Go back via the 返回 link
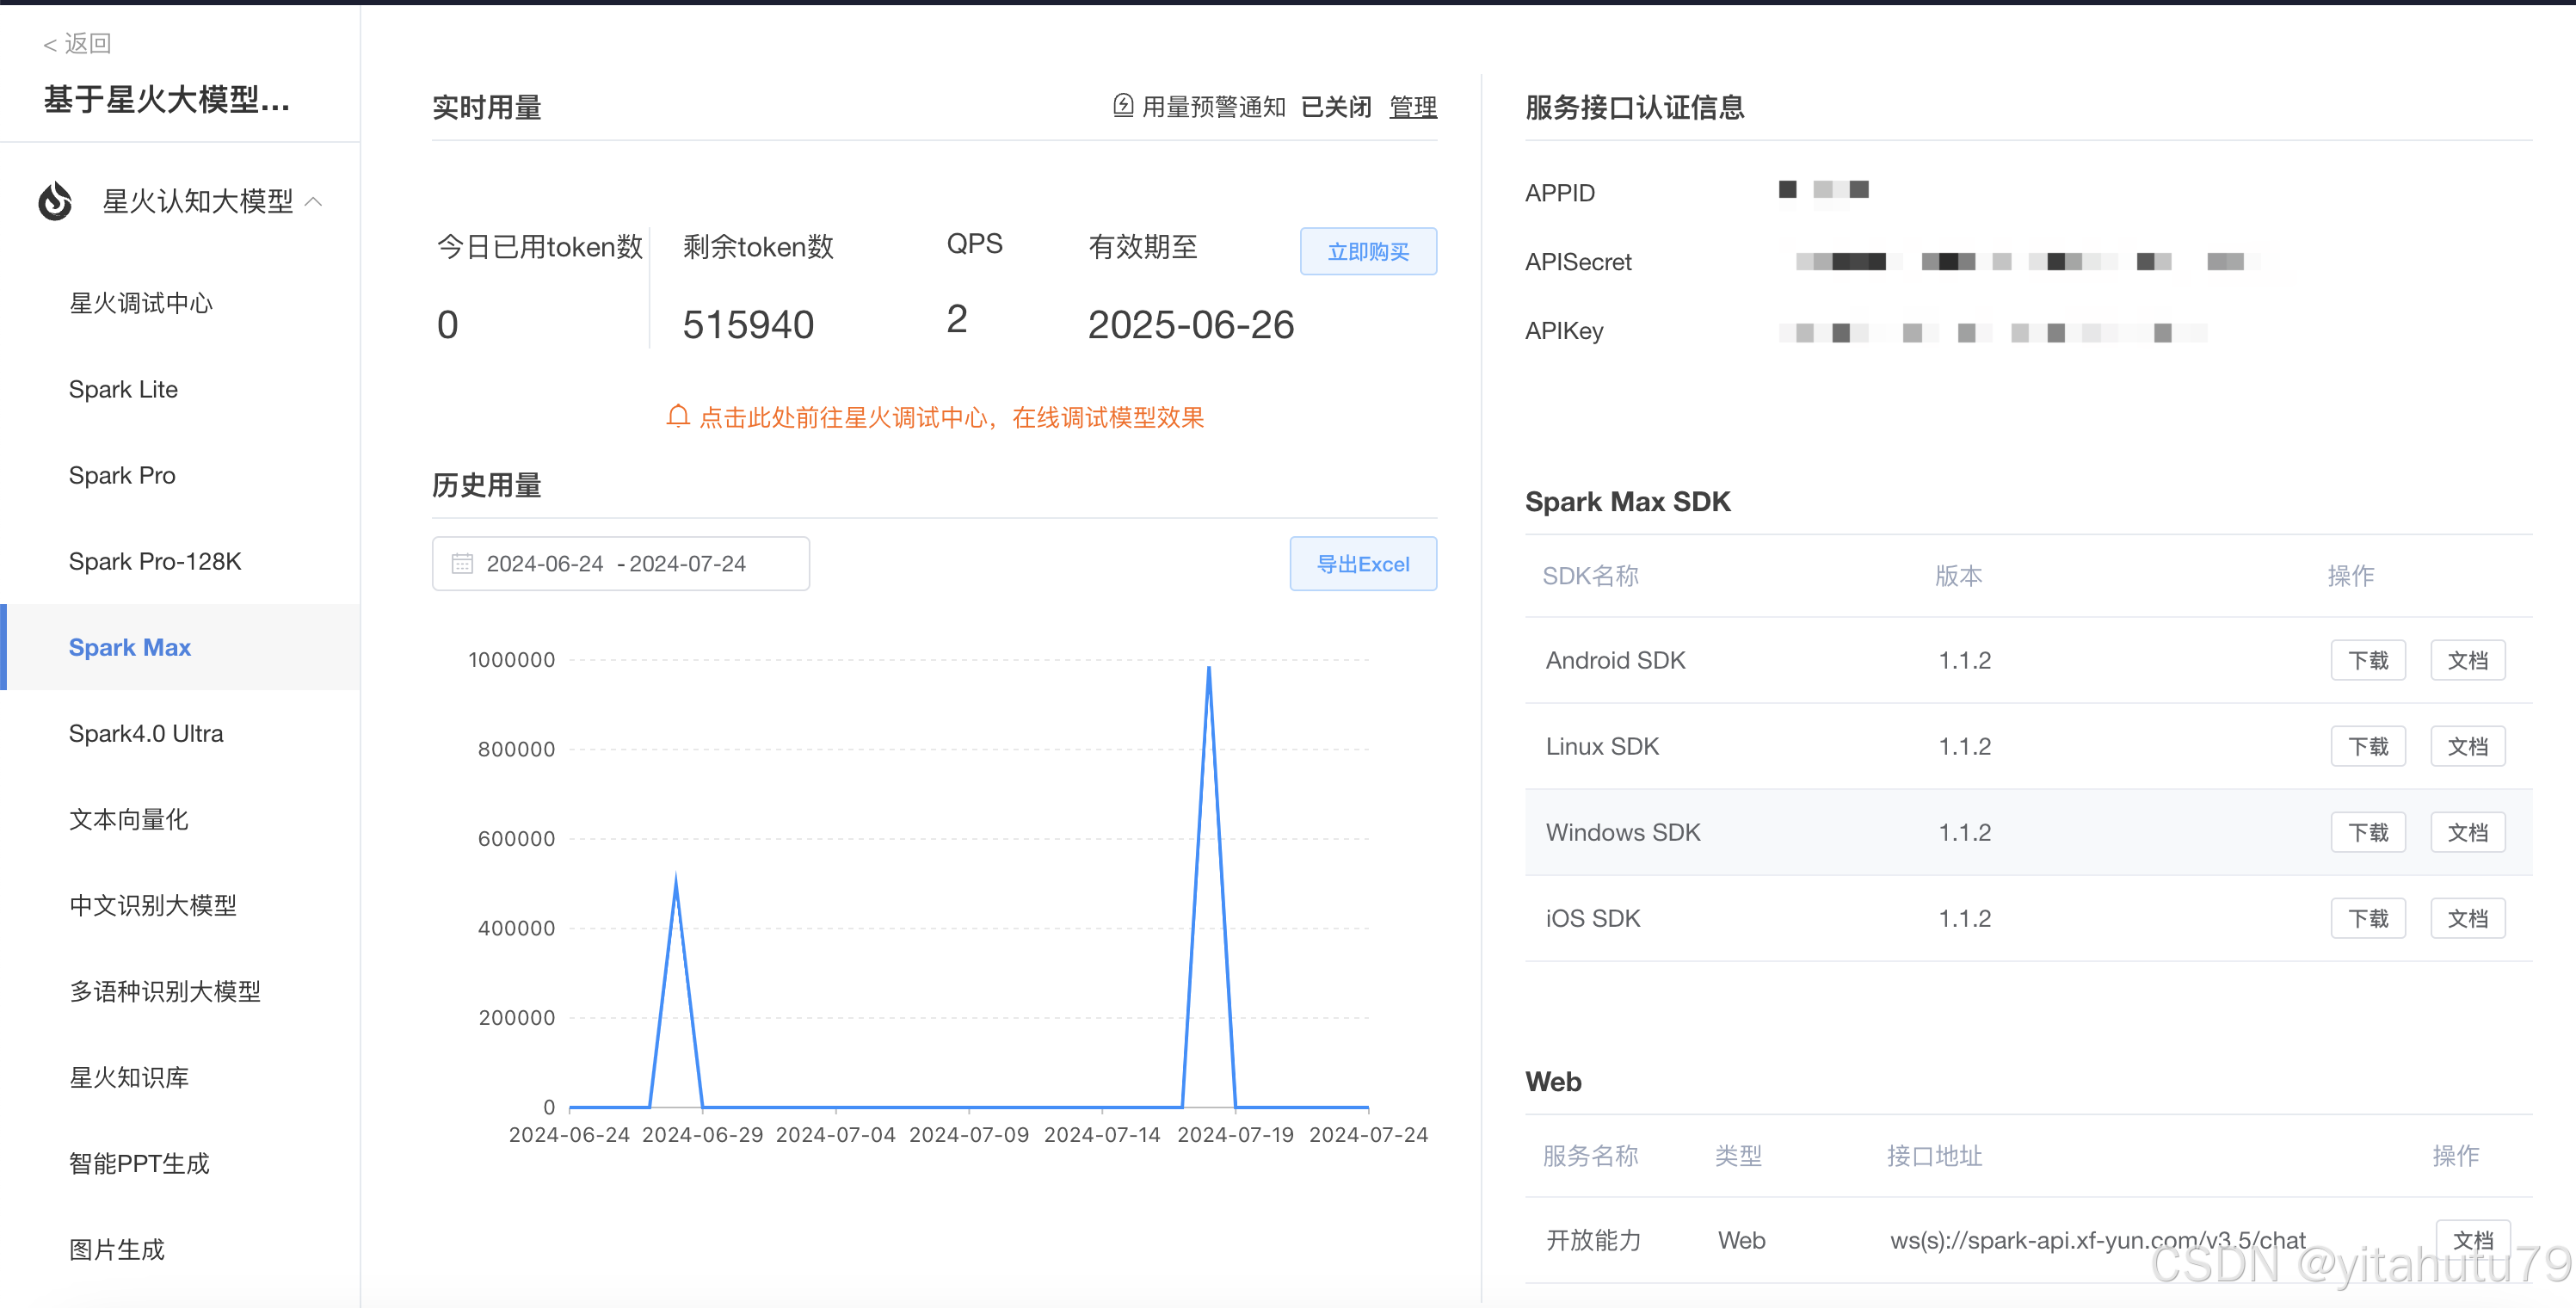This screenshot has height=1308, width=2576. pyautogui.click(x=77, y=43)
